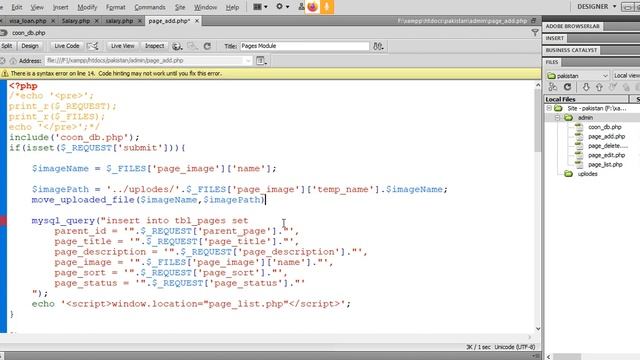Open the Site menu
640x360 pixels.
[180, 7]
